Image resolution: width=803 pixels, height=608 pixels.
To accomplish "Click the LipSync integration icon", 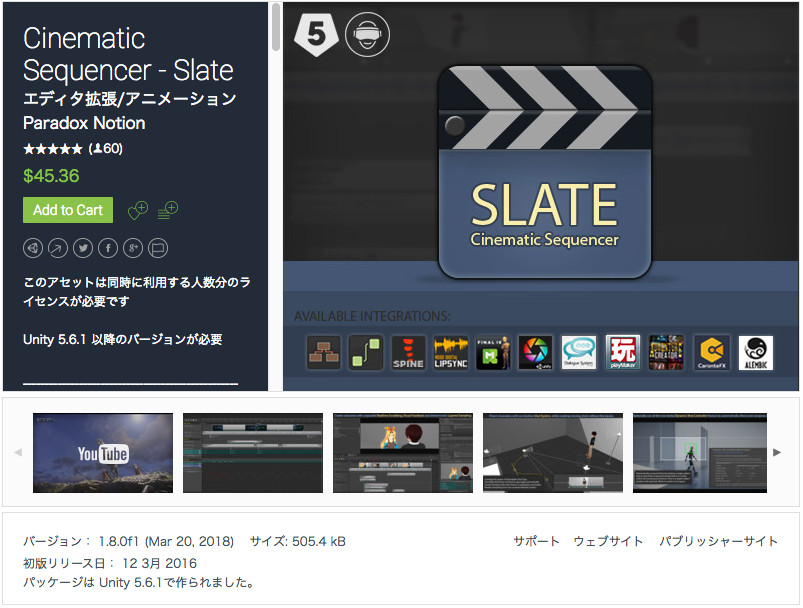I will pyautogui.click(x=451, y=352).
